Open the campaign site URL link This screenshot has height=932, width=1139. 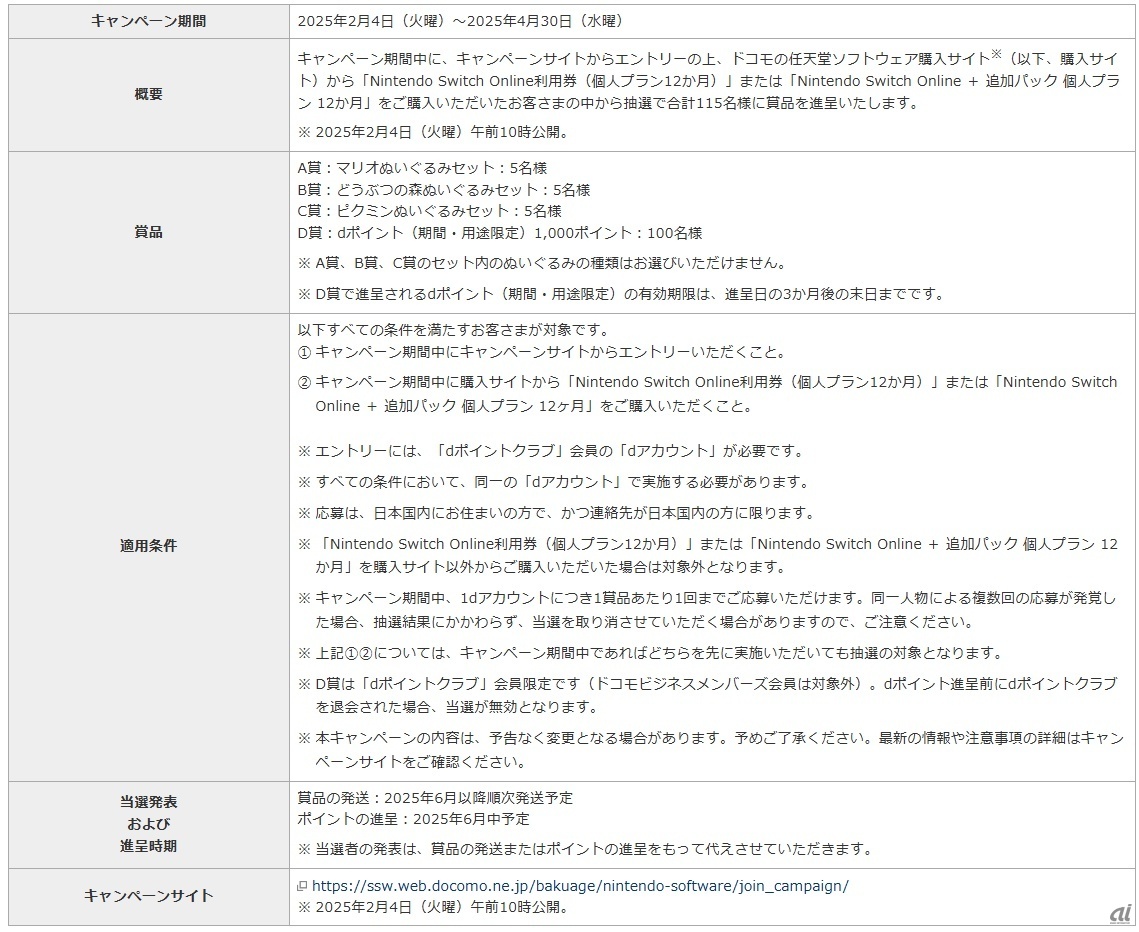(580, 886)
